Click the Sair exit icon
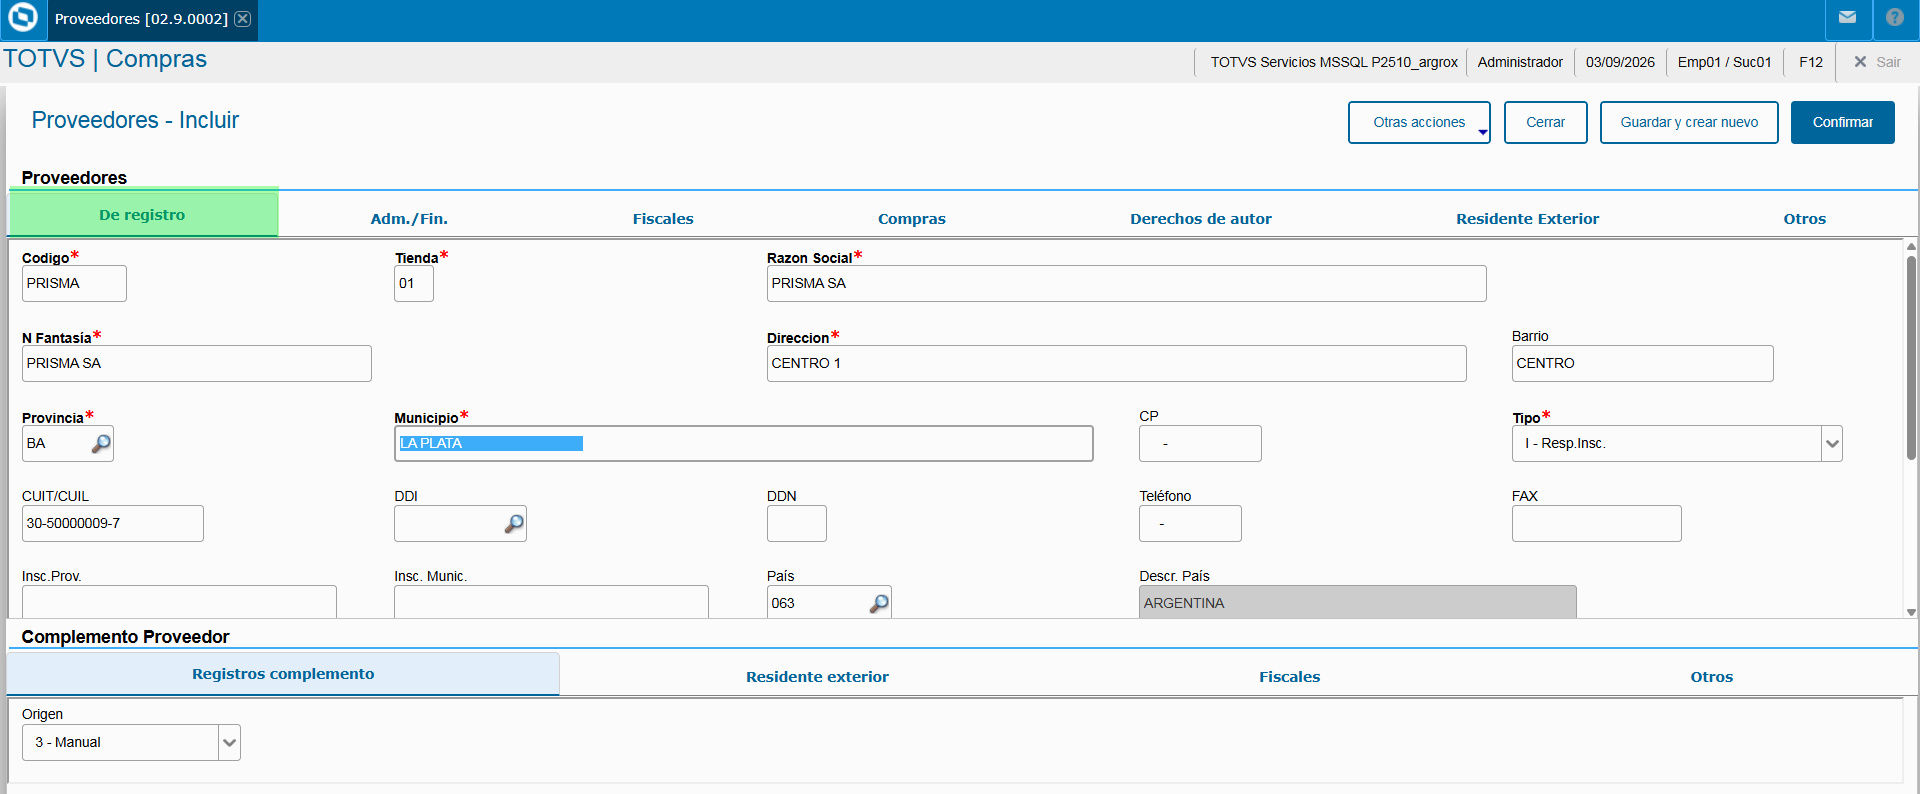Screen dimensions: 1920x794 (x=1860, y=62)
